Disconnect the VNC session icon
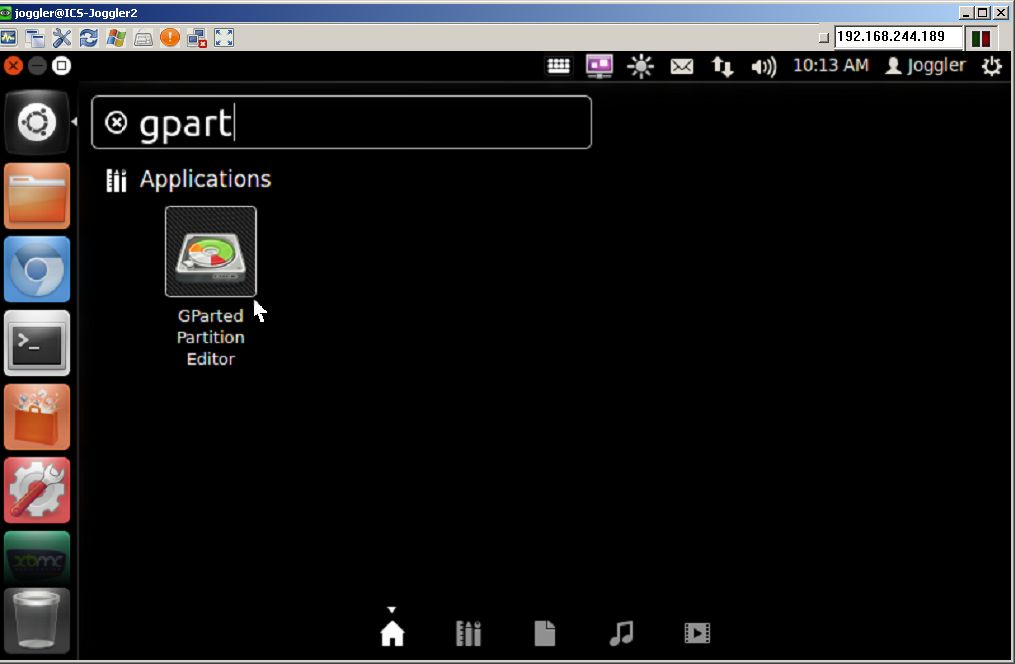 197,38
